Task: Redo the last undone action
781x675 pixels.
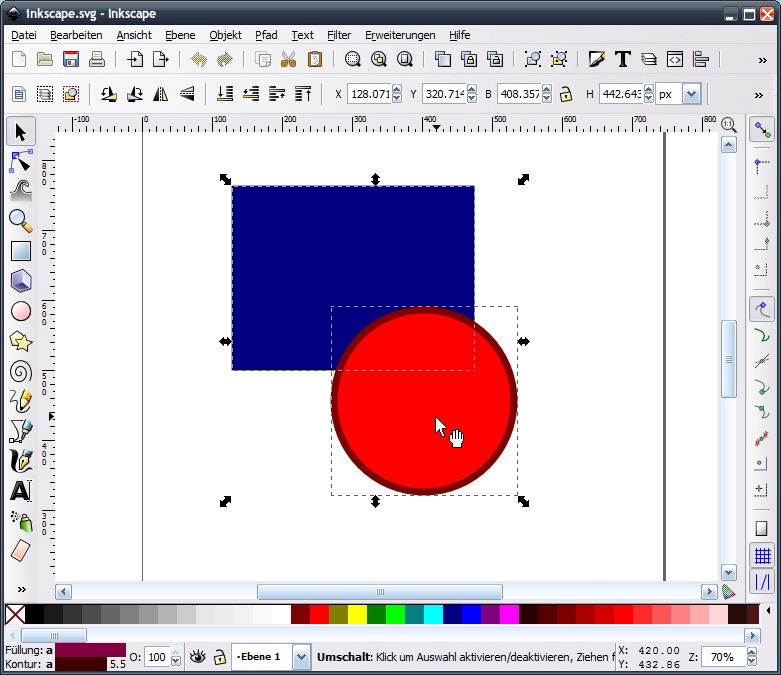Action: coord(225,59)
